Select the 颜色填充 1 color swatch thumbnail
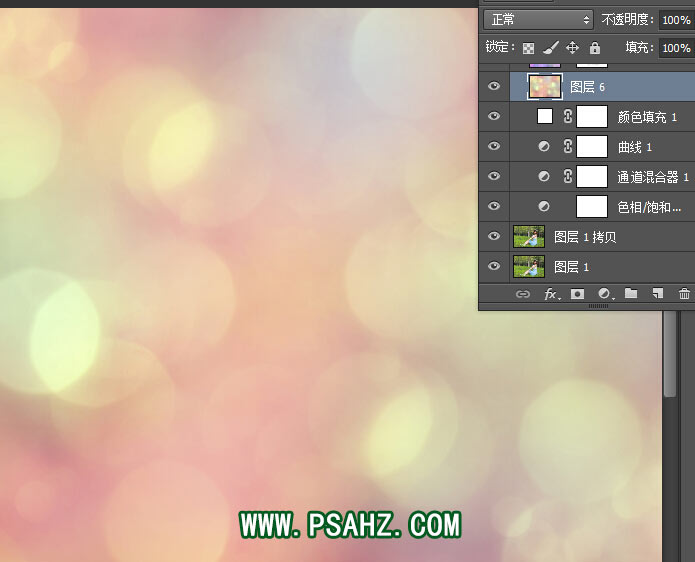The height and width of the screenshot is (562, 695). (x=545, y=117)
